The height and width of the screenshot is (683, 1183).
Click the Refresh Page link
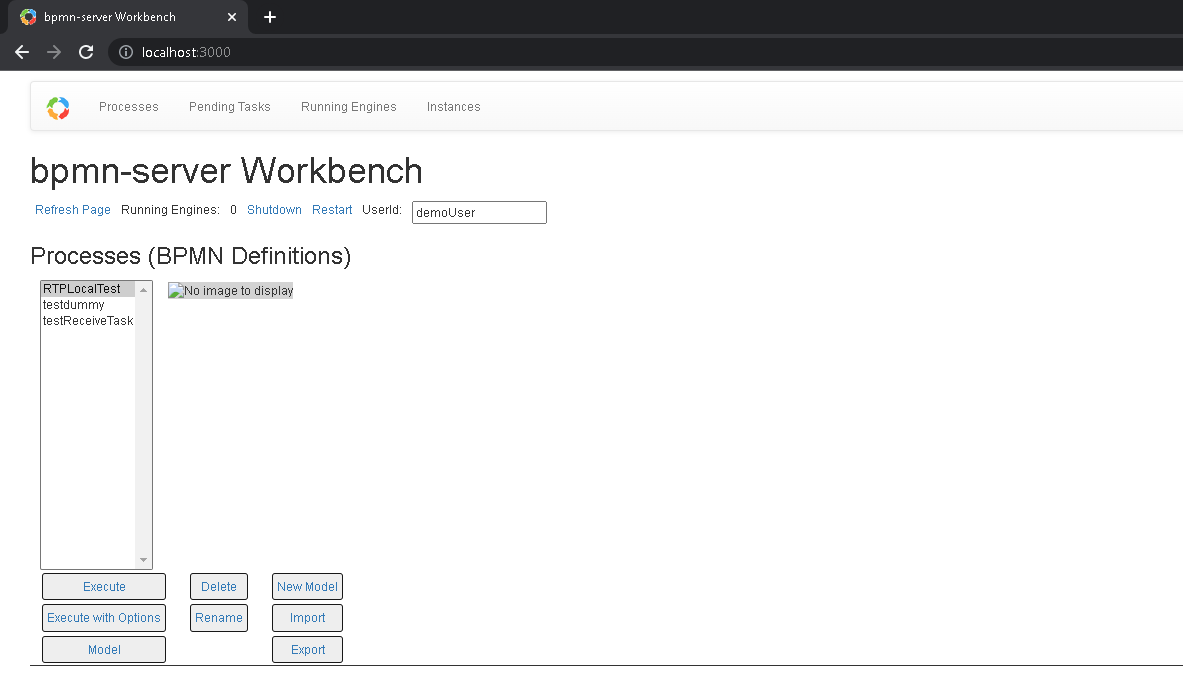point(72,210)
